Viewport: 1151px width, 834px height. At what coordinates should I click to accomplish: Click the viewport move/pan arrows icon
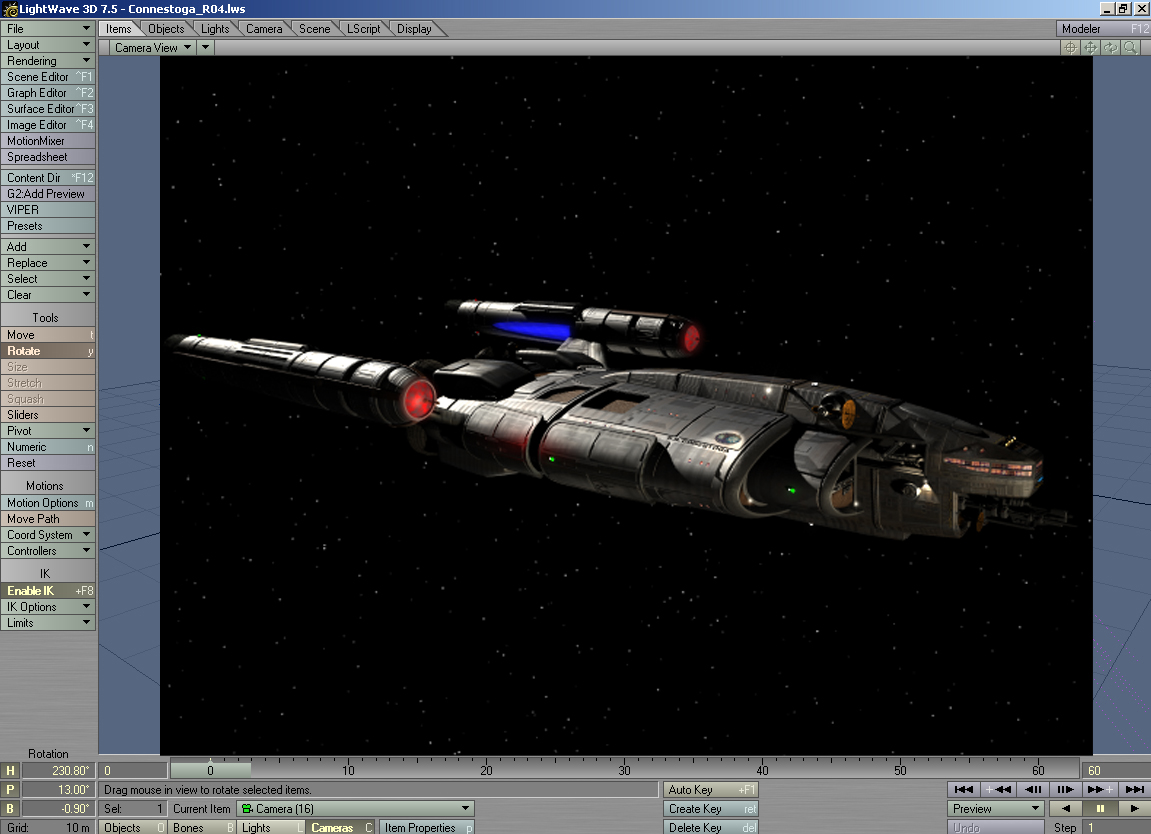(1091, 48)
